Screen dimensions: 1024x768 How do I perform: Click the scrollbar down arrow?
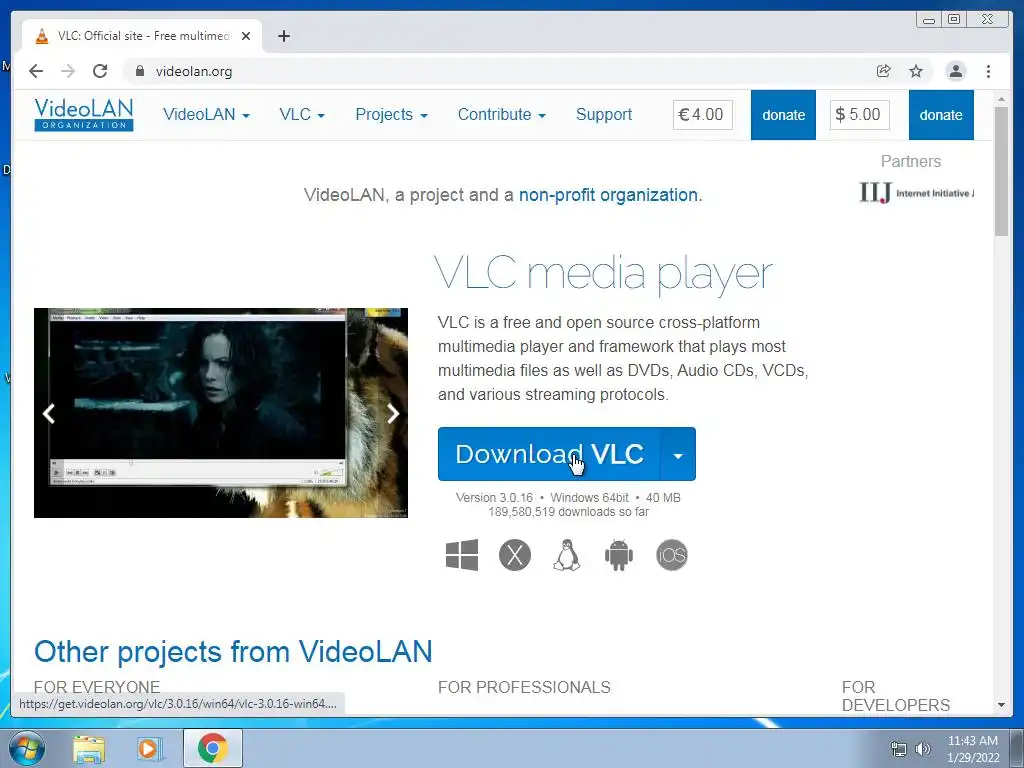click(x=1001, y=705)
